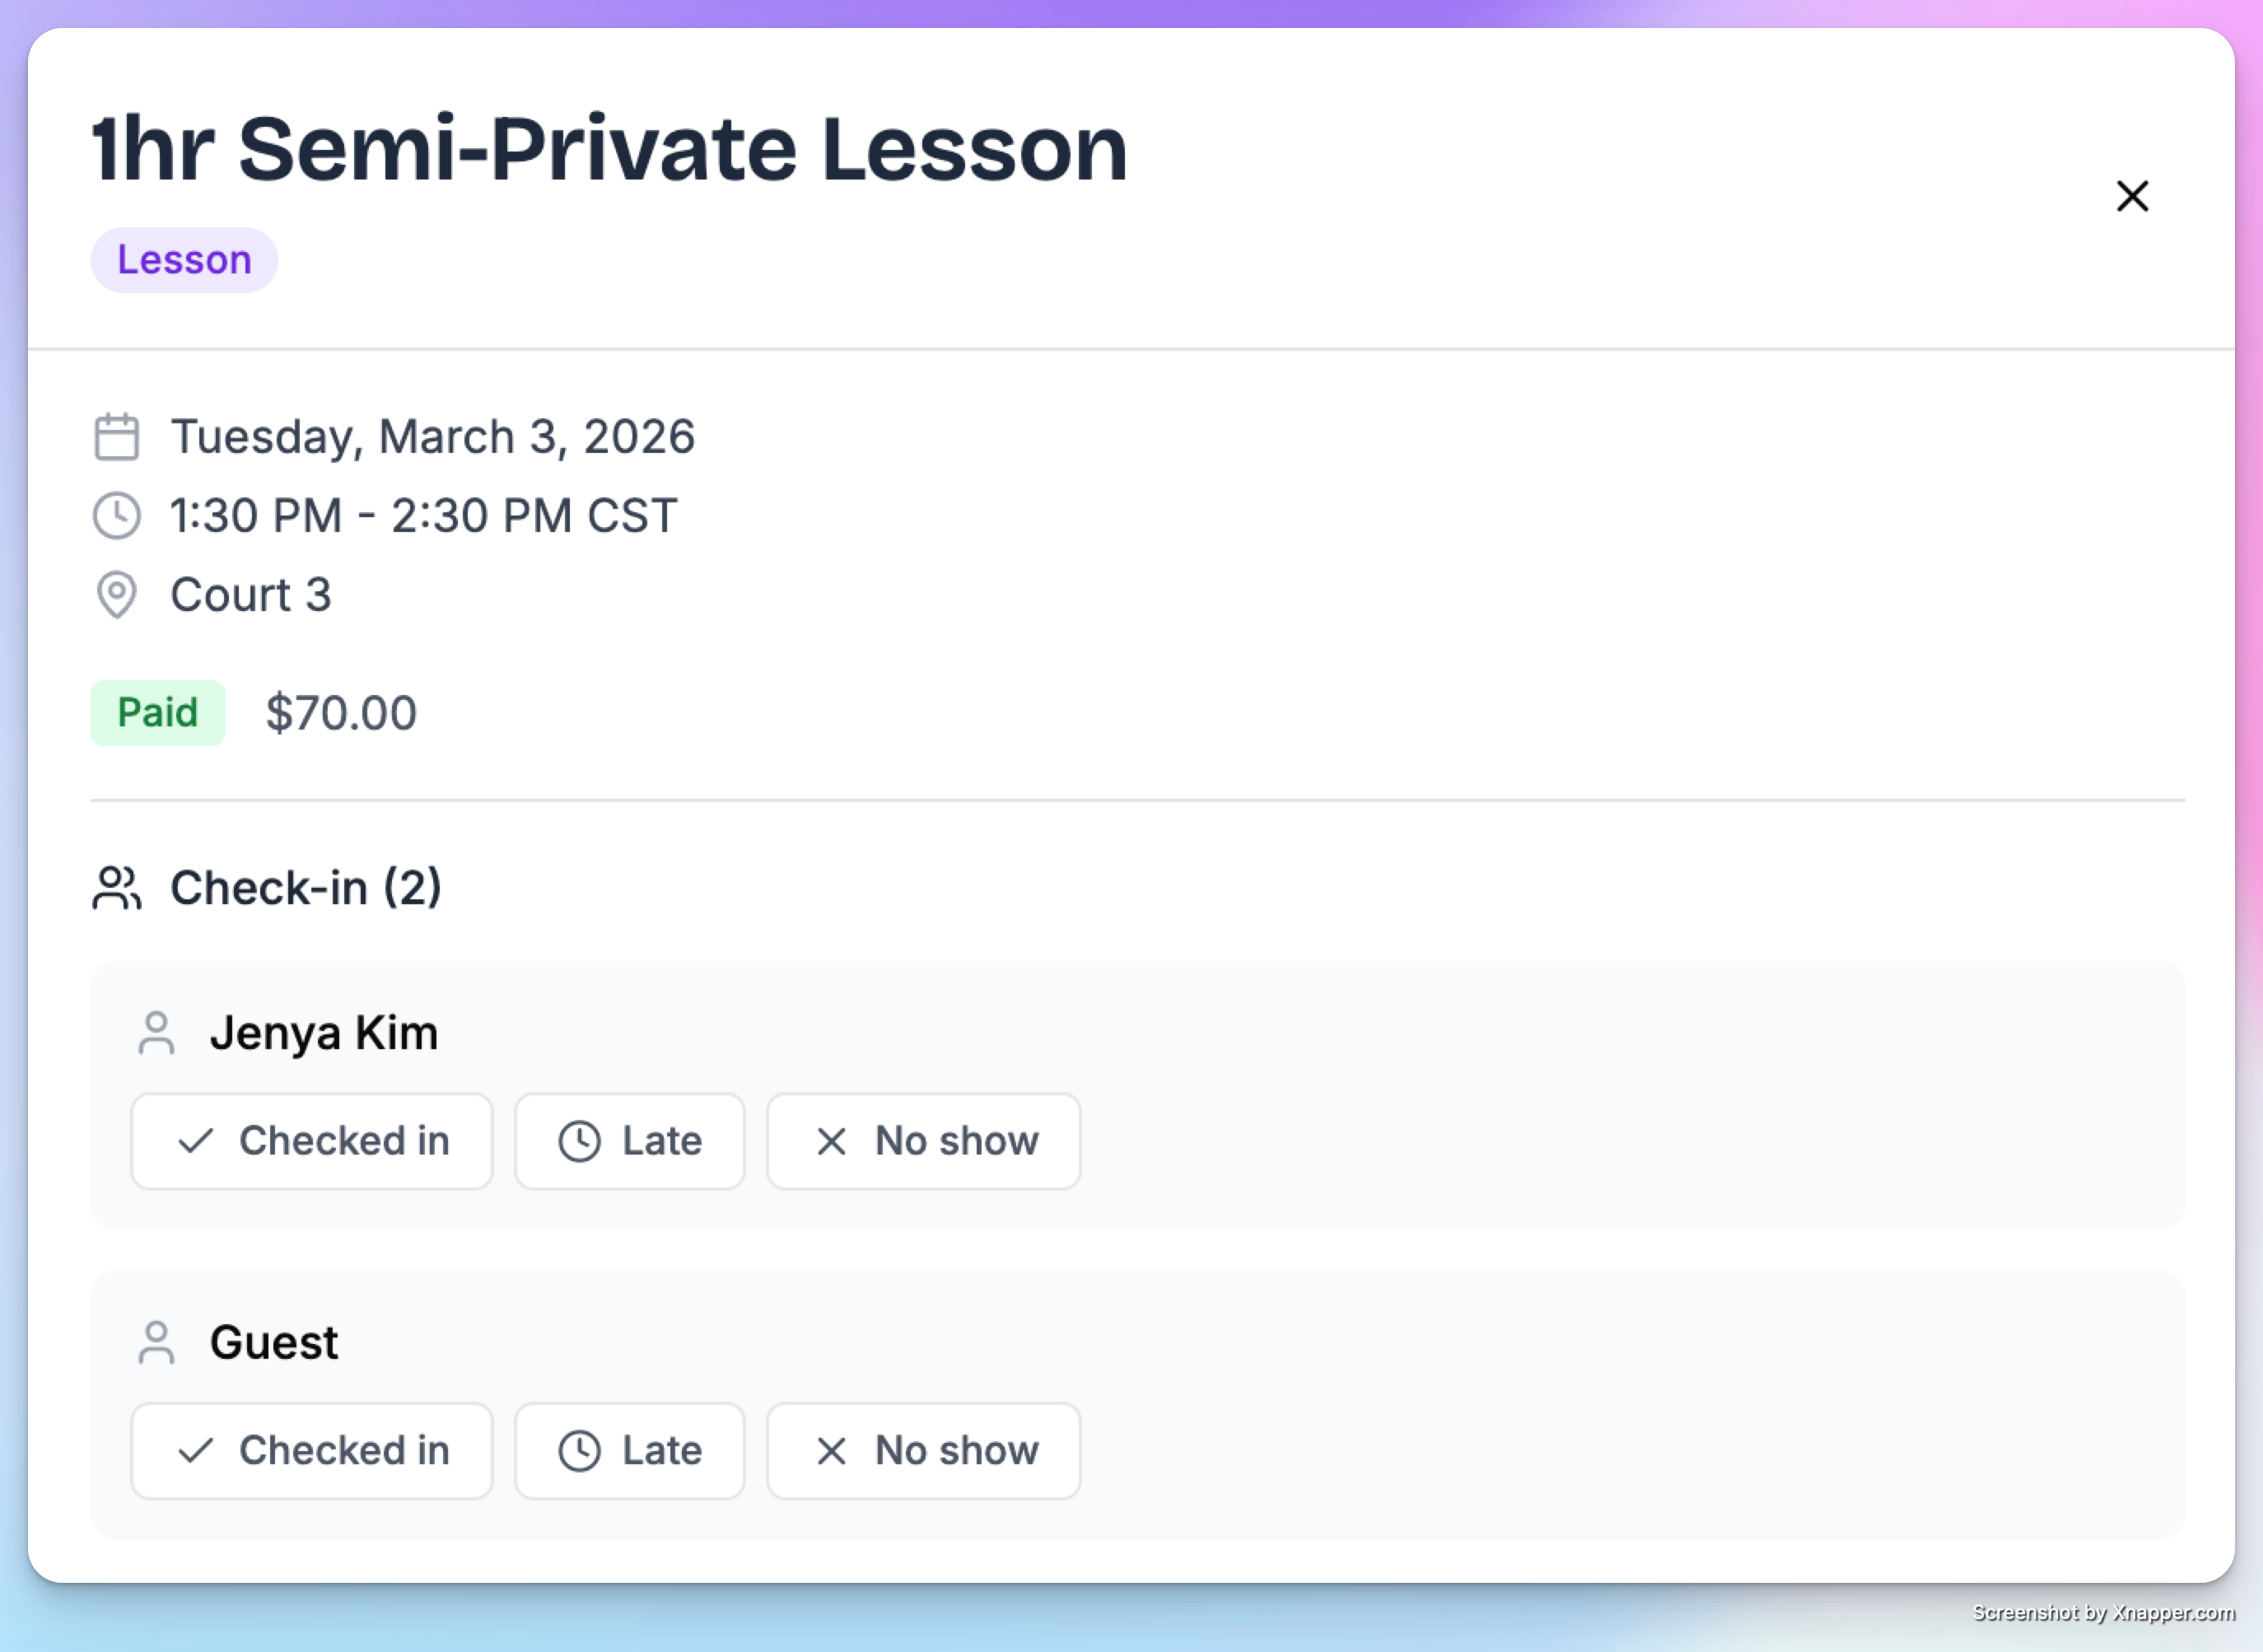Select the Guest attendee name
The image size is (2263, 1652).
pyautogui.click(x=274, y=1343)
